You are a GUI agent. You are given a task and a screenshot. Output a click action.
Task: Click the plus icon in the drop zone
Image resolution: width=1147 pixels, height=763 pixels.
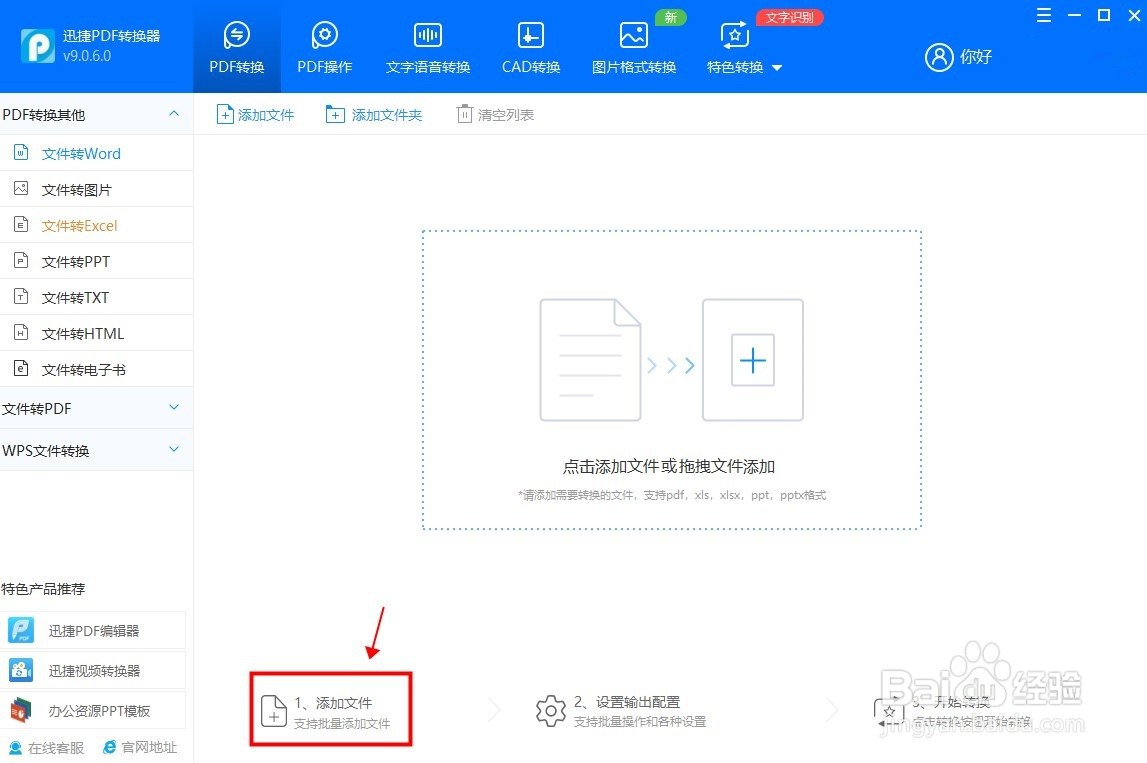coord(753,360)
